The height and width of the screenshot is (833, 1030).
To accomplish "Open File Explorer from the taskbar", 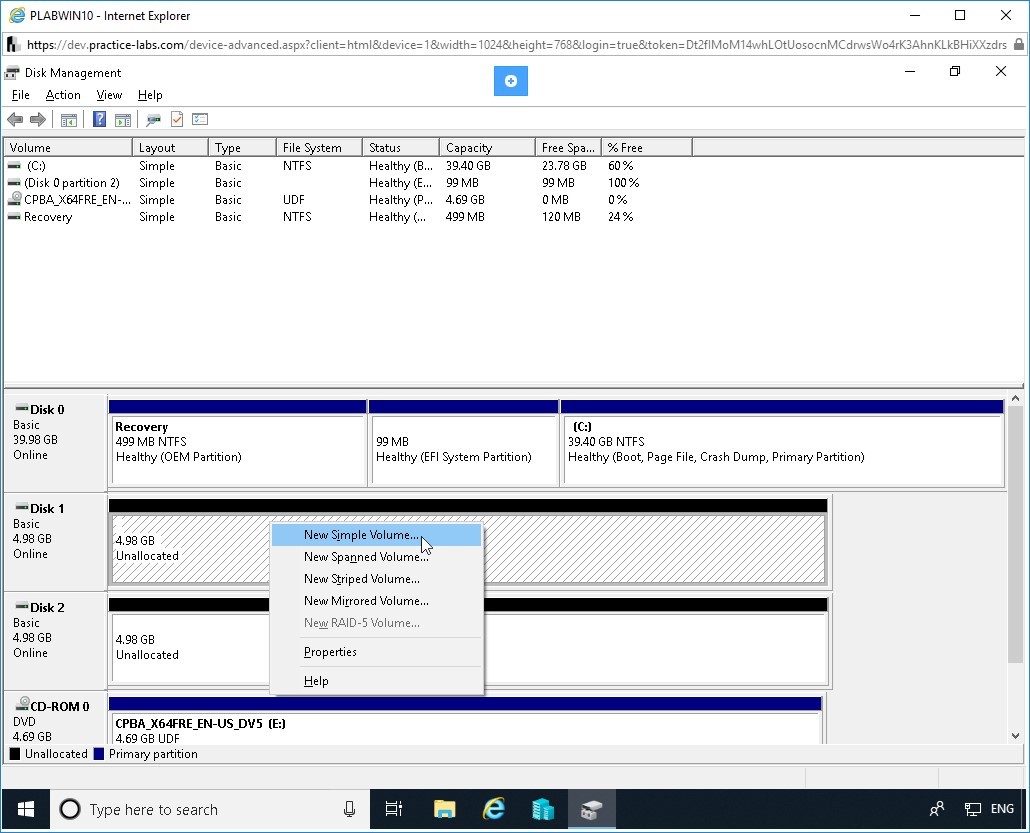I will click(x=445, y=809).
